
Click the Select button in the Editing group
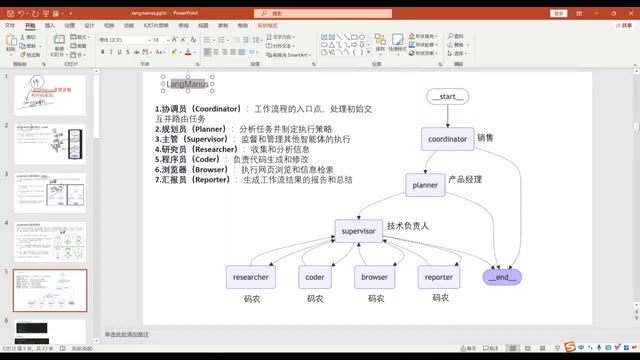click(457, 53)
